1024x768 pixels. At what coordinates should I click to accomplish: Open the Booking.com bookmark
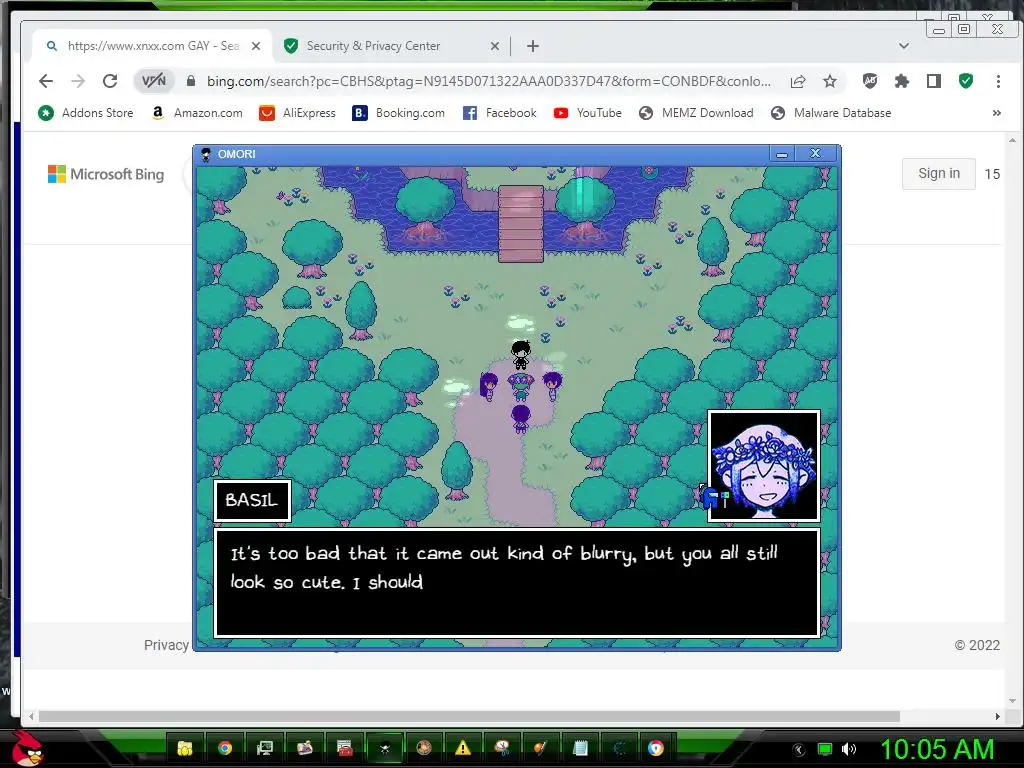tap(398, 113)
